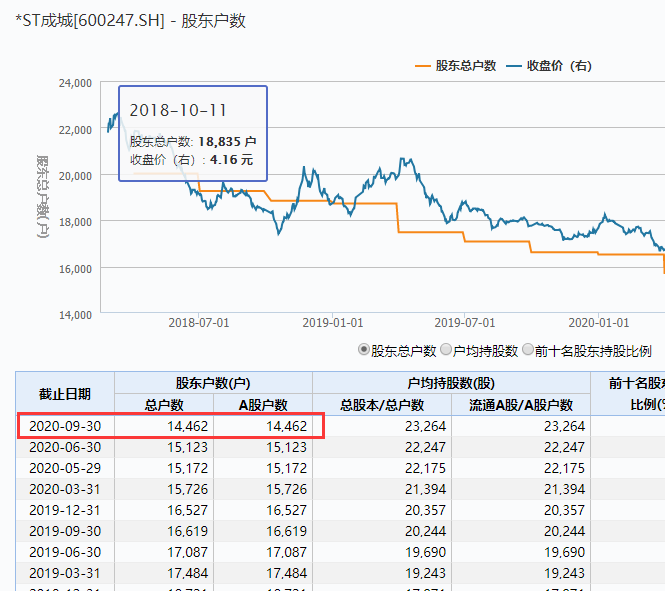Click the 24,000 y-axis label

pos(75,83)
